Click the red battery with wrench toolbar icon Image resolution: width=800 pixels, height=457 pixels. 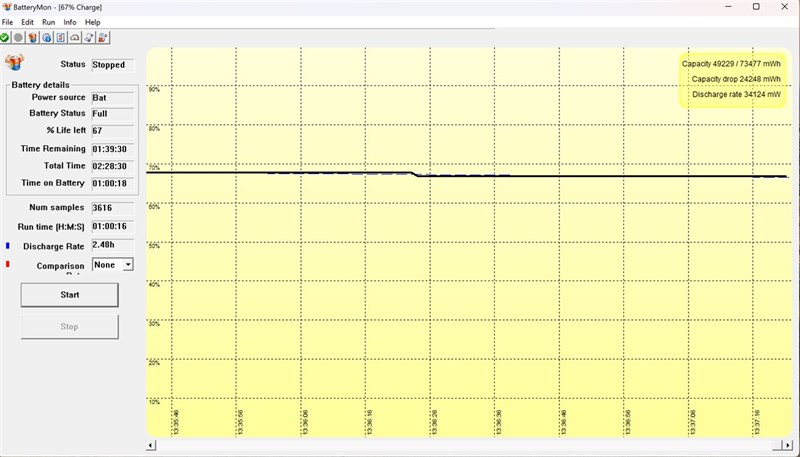103,37
